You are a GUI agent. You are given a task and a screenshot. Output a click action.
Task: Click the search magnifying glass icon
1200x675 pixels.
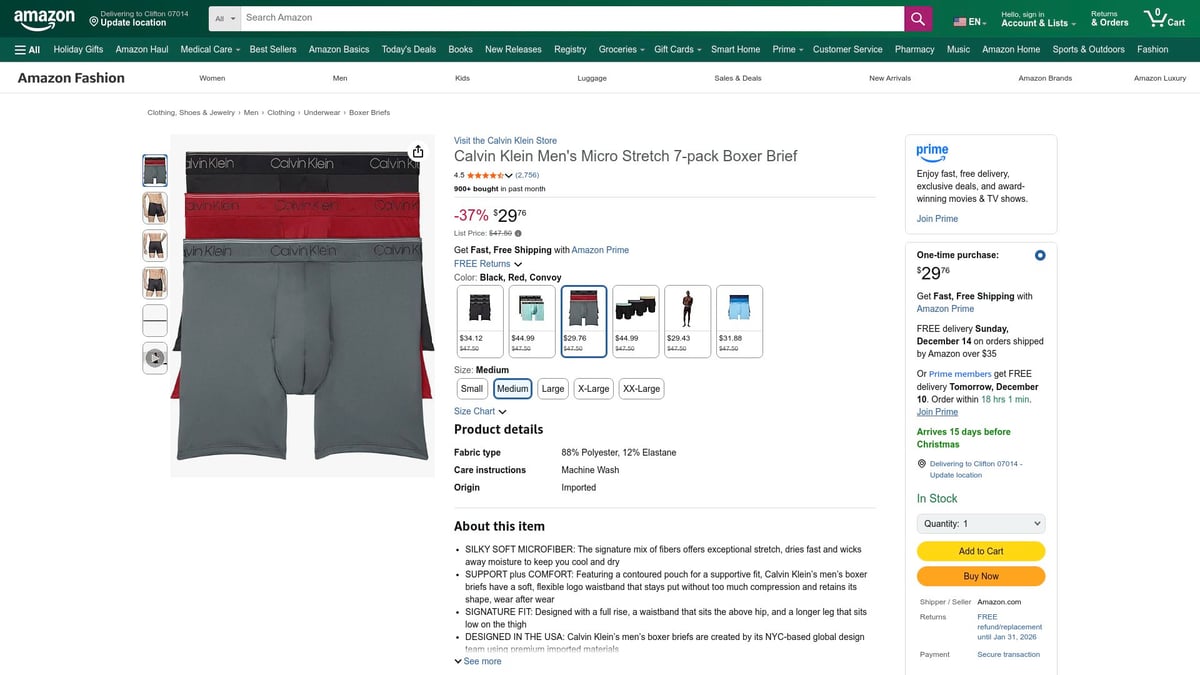[x=917, y=18]
